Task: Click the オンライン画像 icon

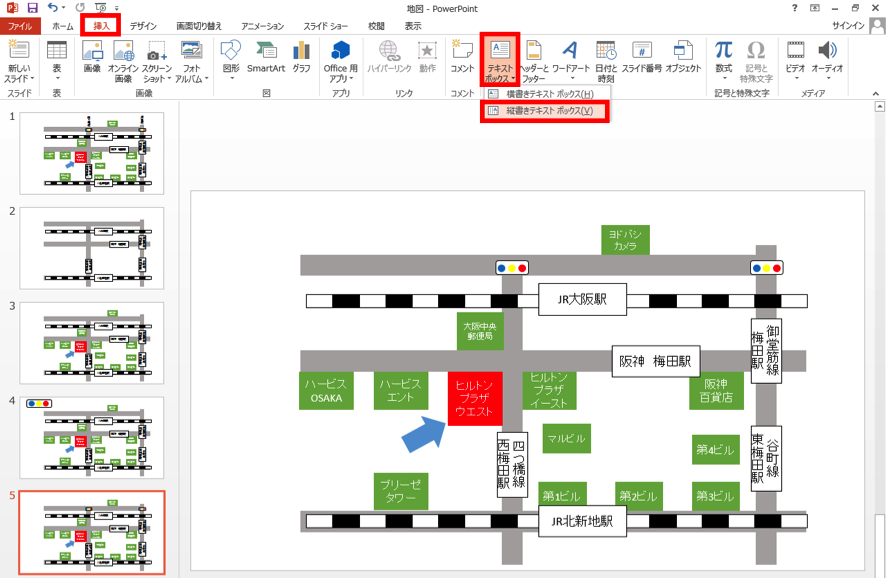Action: (123, 51)
